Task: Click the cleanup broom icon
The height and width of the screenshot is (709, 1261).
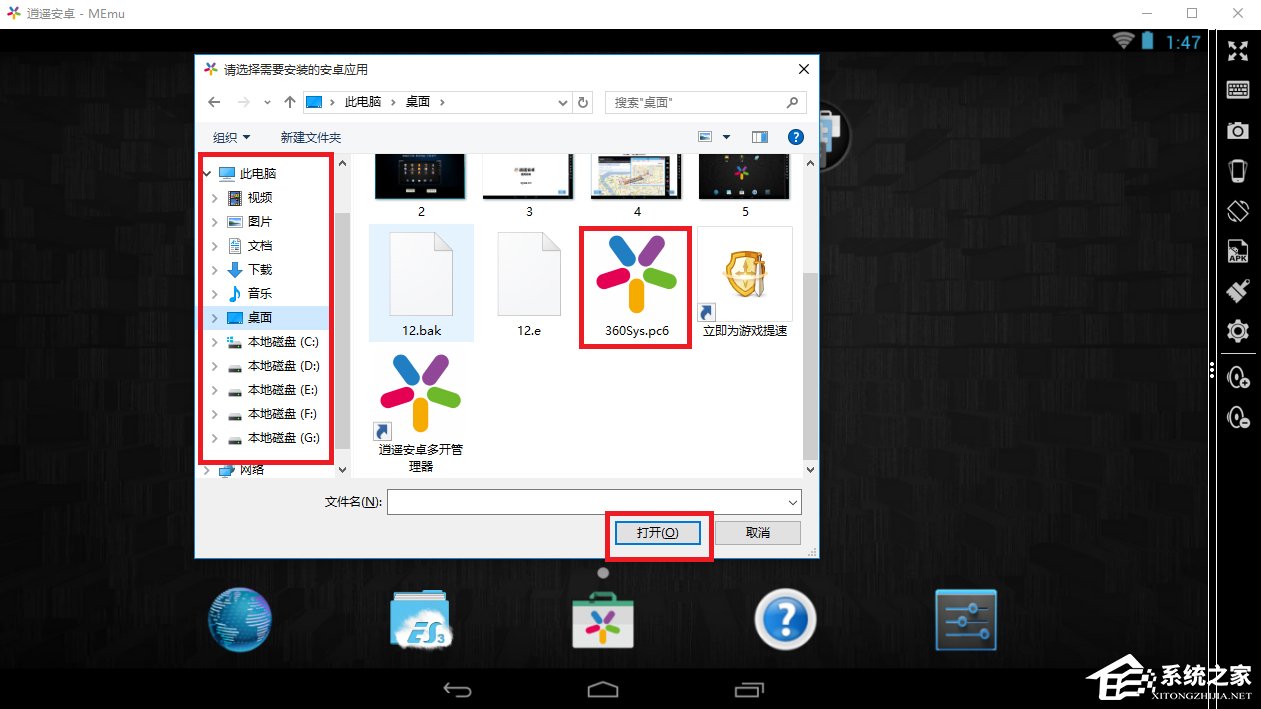Action: [x=1238, y=291]
